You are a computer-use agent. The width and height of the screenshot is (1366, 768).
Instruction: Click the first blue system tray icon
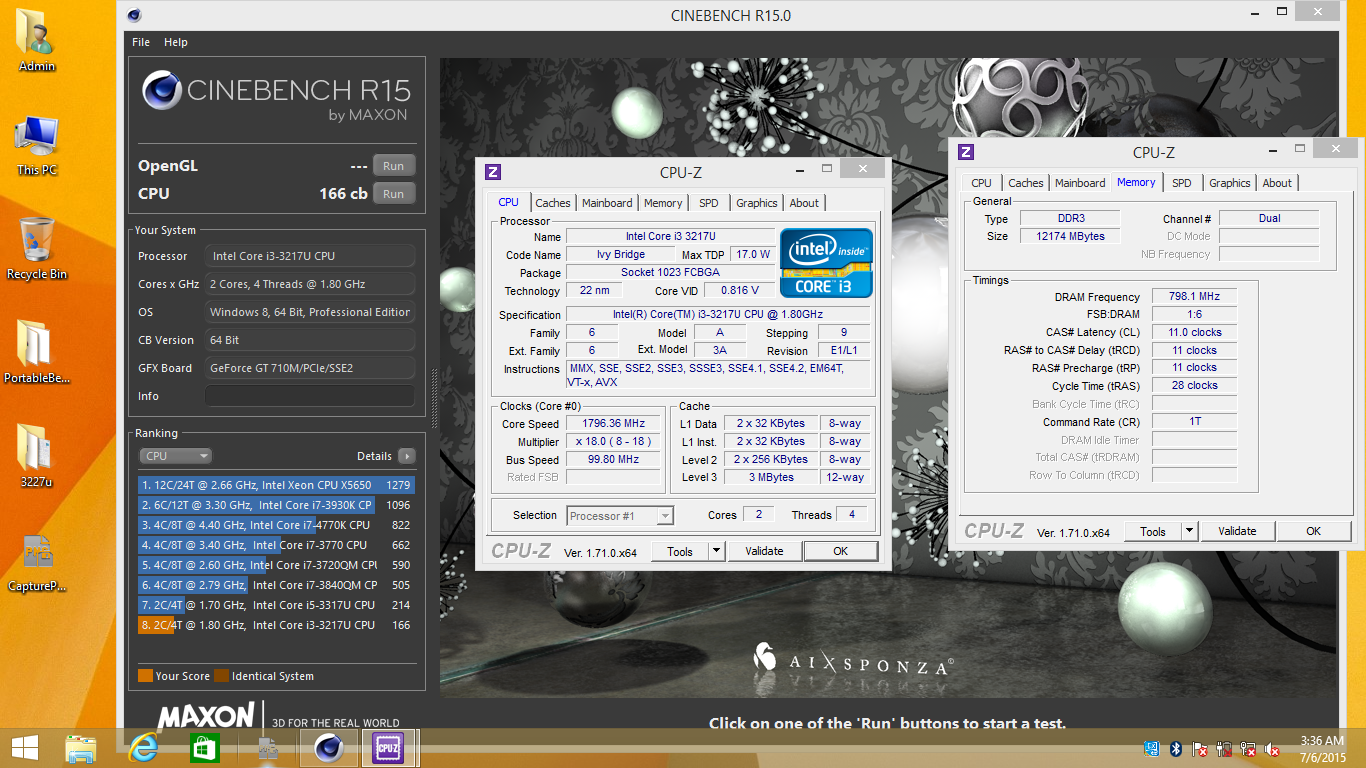1152,749
